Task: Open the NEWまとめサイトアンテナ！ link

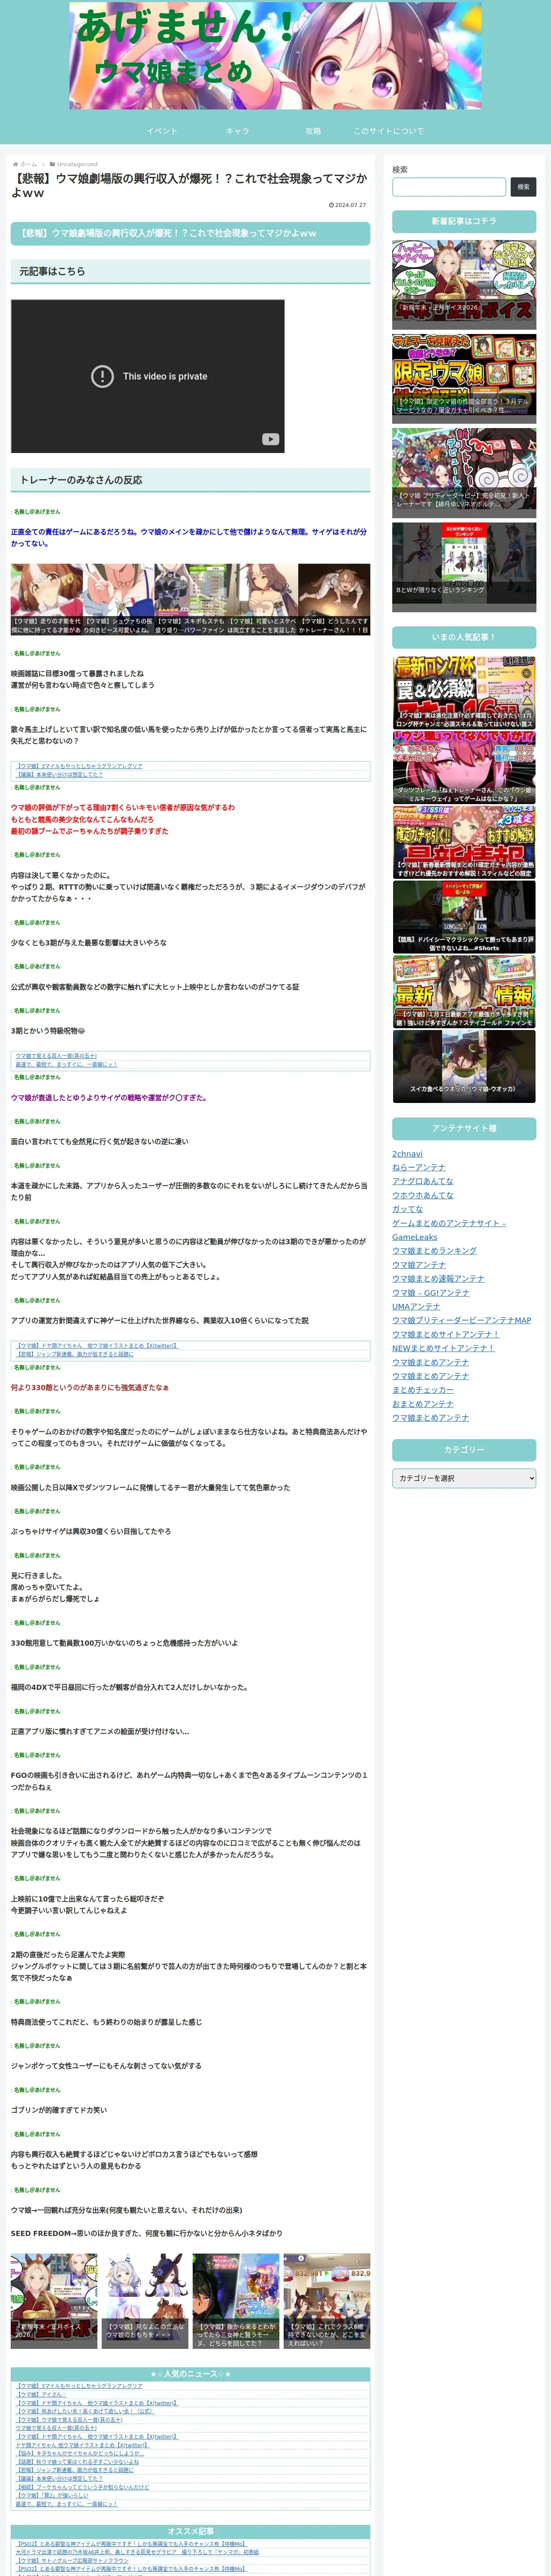Action: pos(443,1348)
